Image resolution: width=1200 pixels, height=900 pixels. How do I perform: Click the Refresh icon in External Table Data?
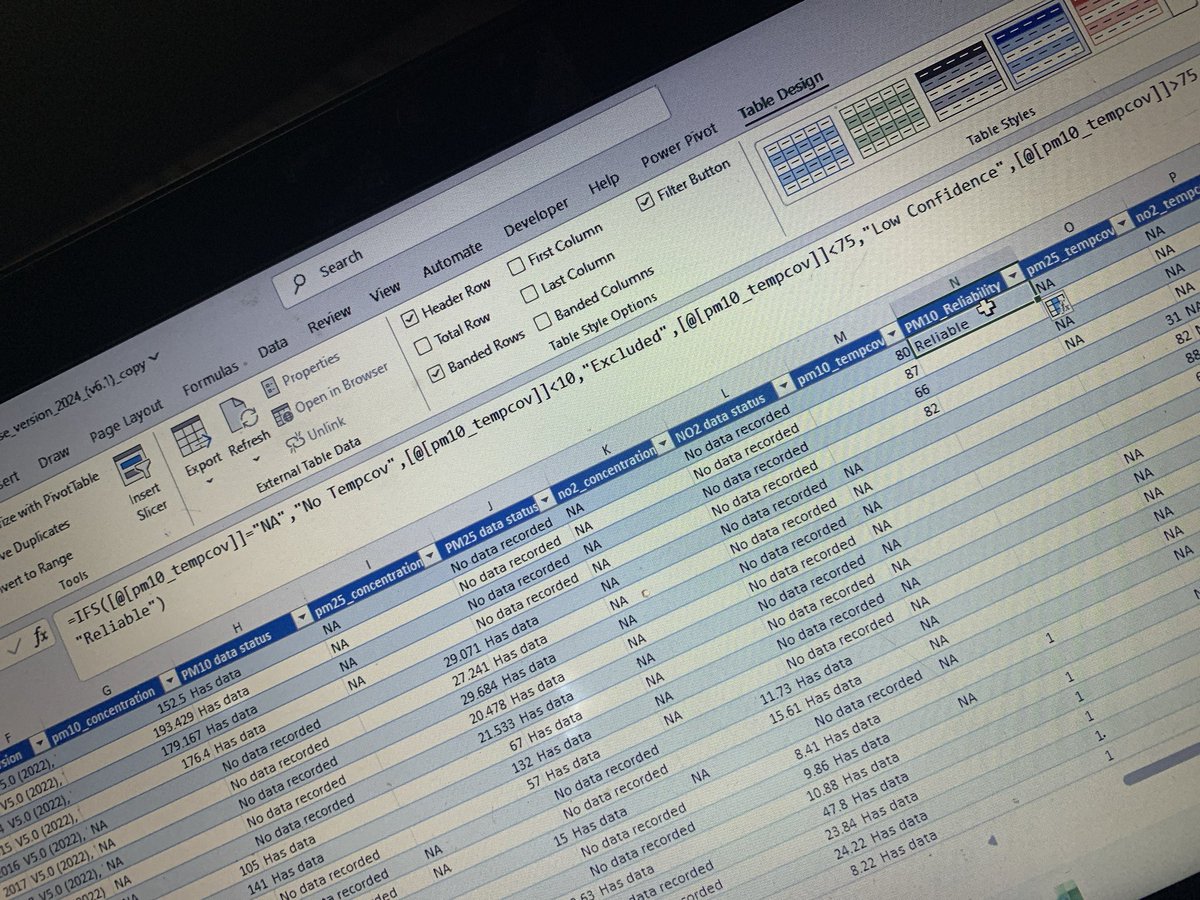tap(237, 414)
